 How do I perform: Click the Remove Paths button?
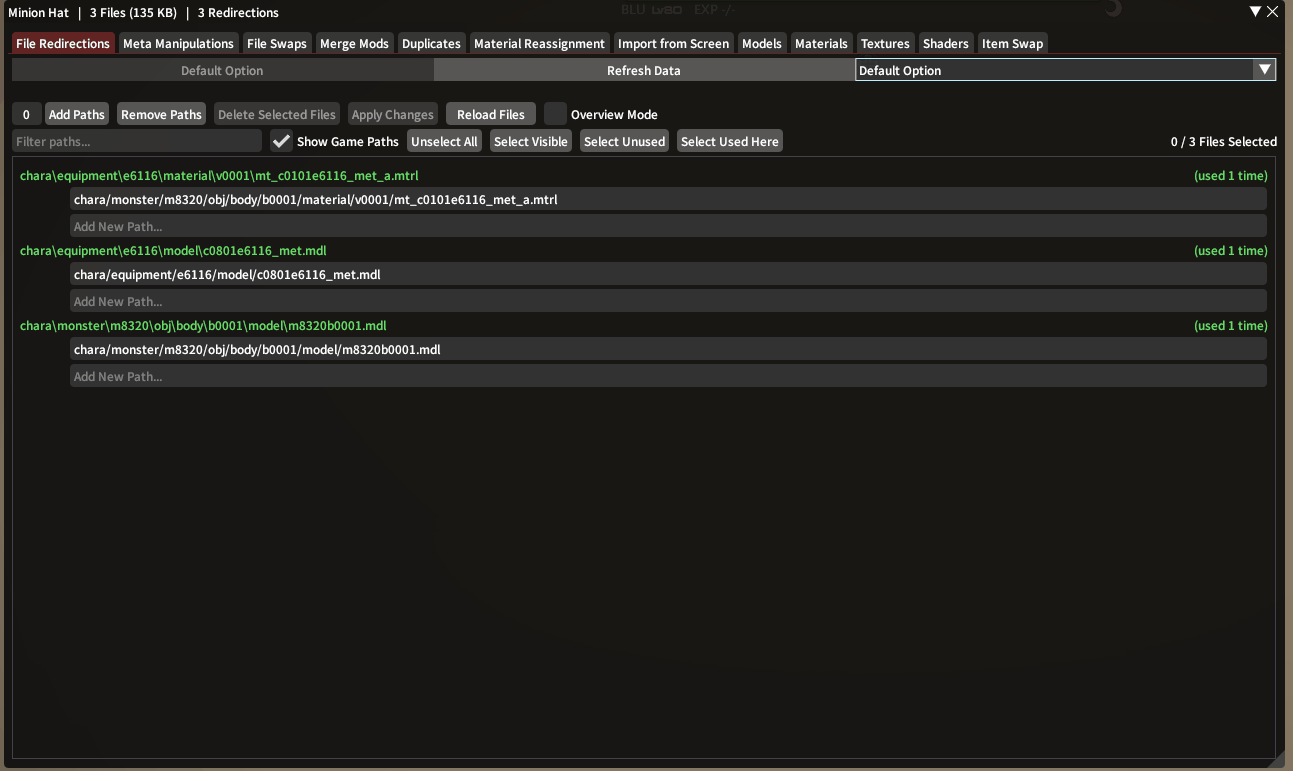(x=161, y=114)
